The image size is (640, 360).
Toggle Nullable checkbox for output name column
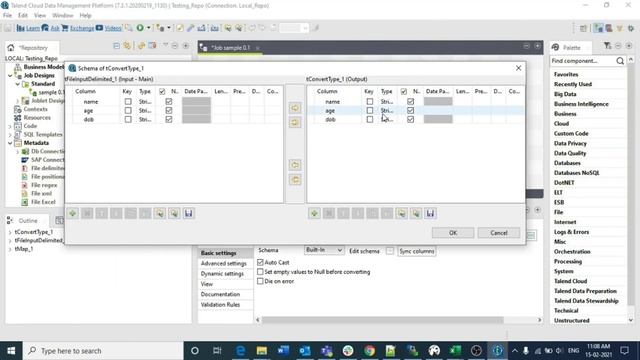coord(410,101)
